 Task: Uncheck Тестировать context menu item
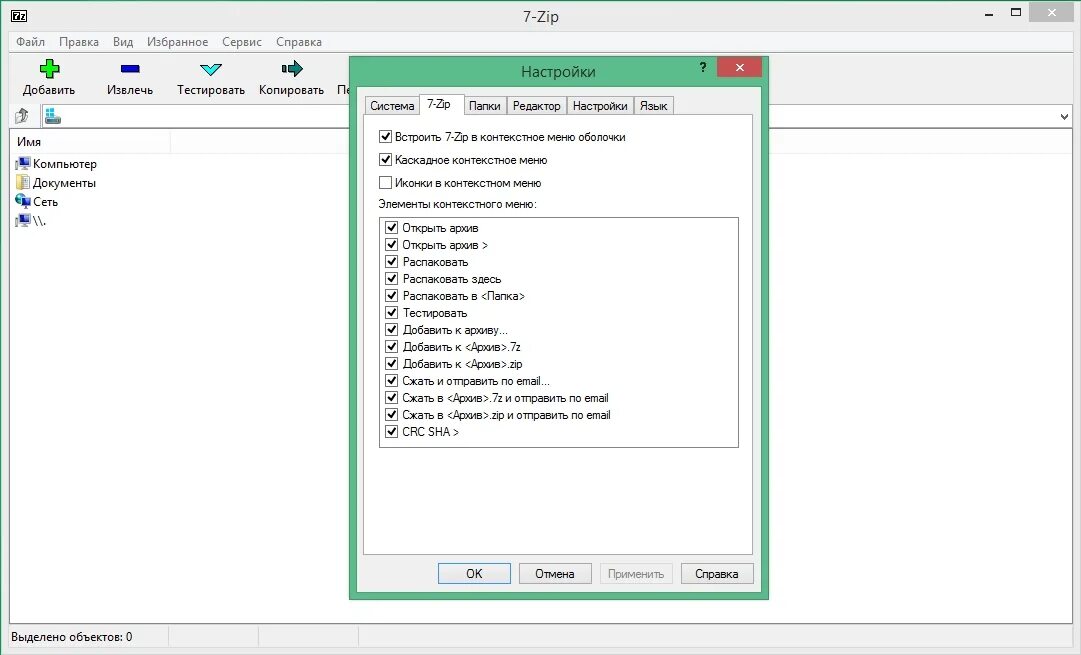pyautogui.click(x=392, y=312)
